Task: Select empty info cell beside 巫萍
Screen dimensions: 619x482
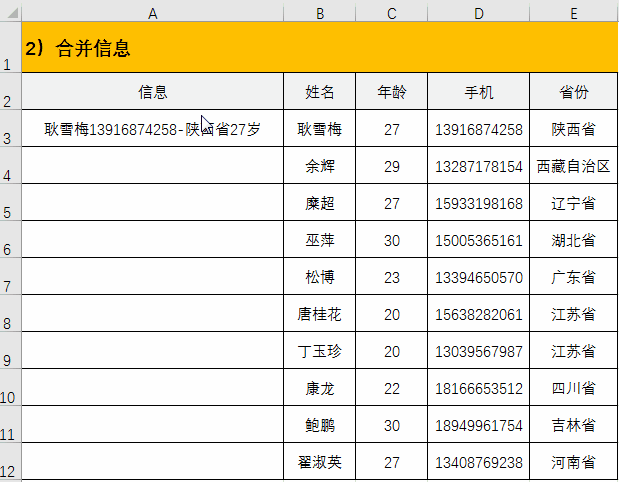Action: click(x=152, y=239)
